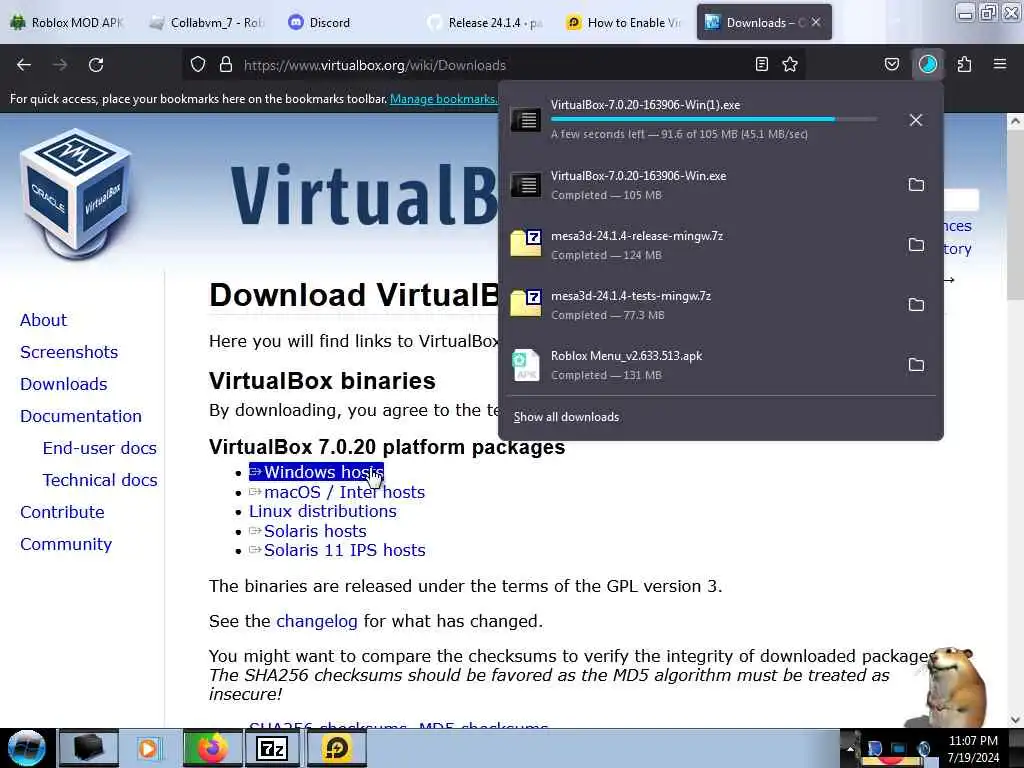Open the Manage bookmarks link

443,99
